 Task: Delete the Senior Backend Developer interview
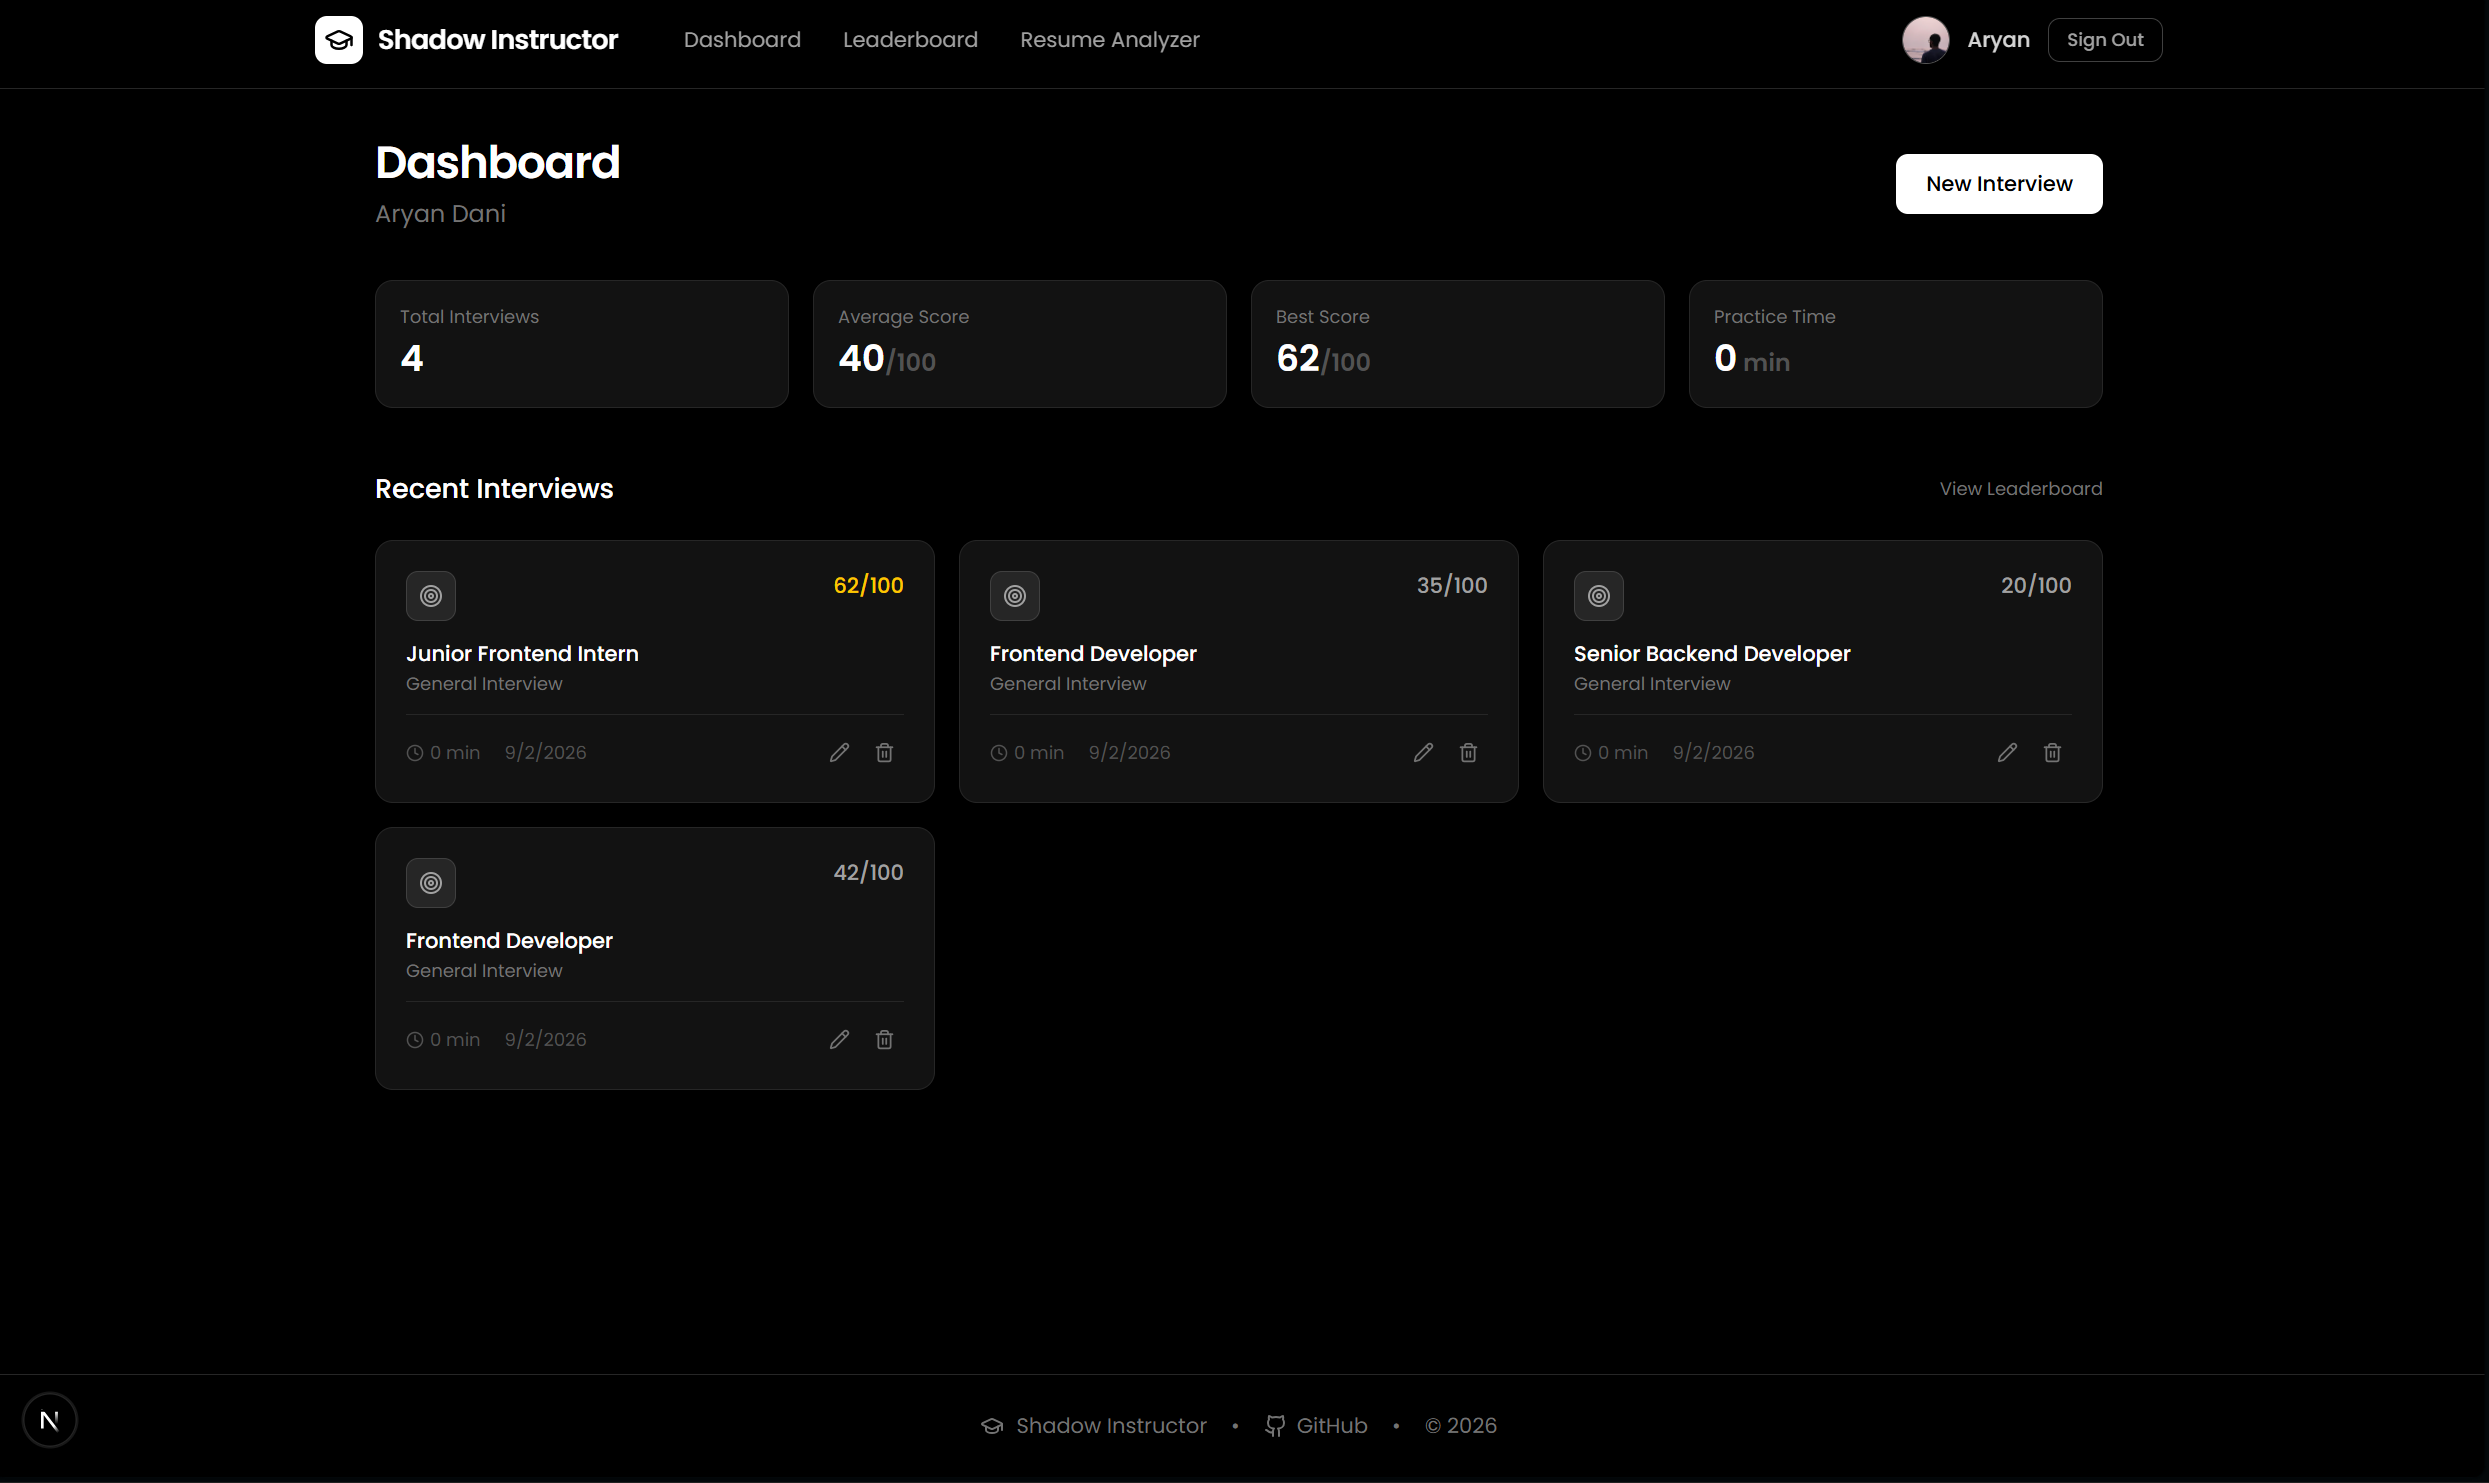pos(2052,753)
